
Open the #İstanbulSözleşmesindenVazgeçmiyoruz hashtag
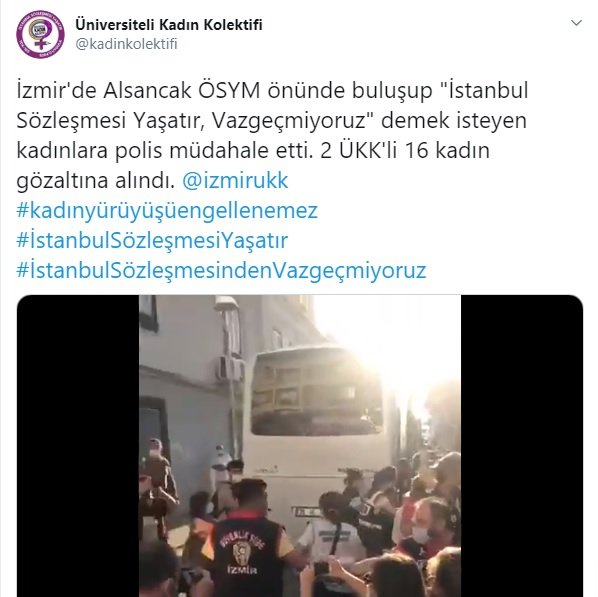click(221, 270)
